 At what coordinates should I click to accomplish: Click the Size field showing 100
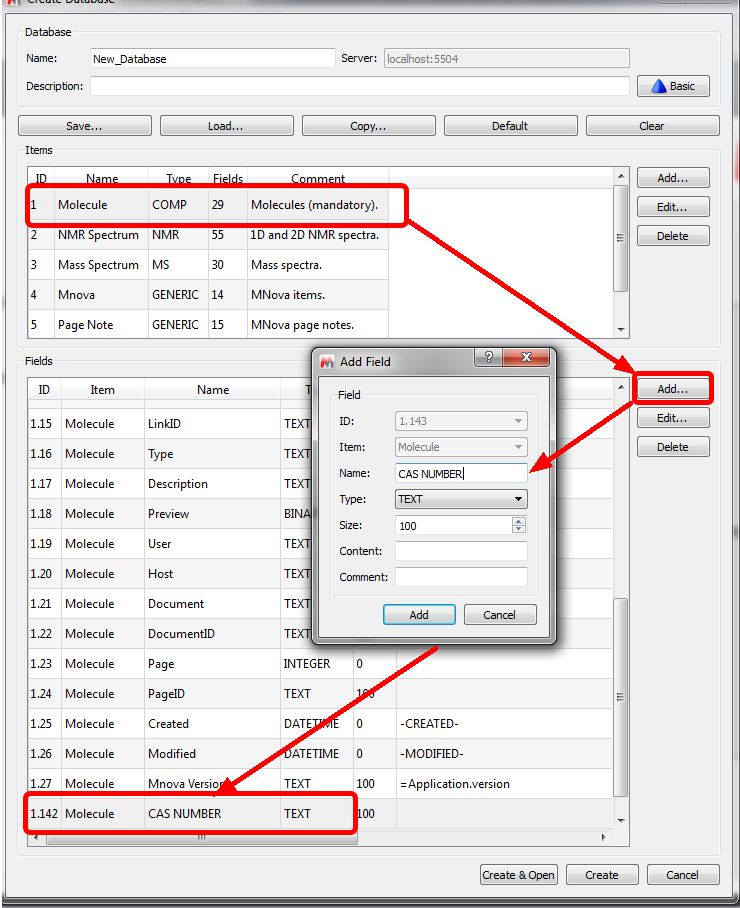pyautogui.click(x=454, y=526)
